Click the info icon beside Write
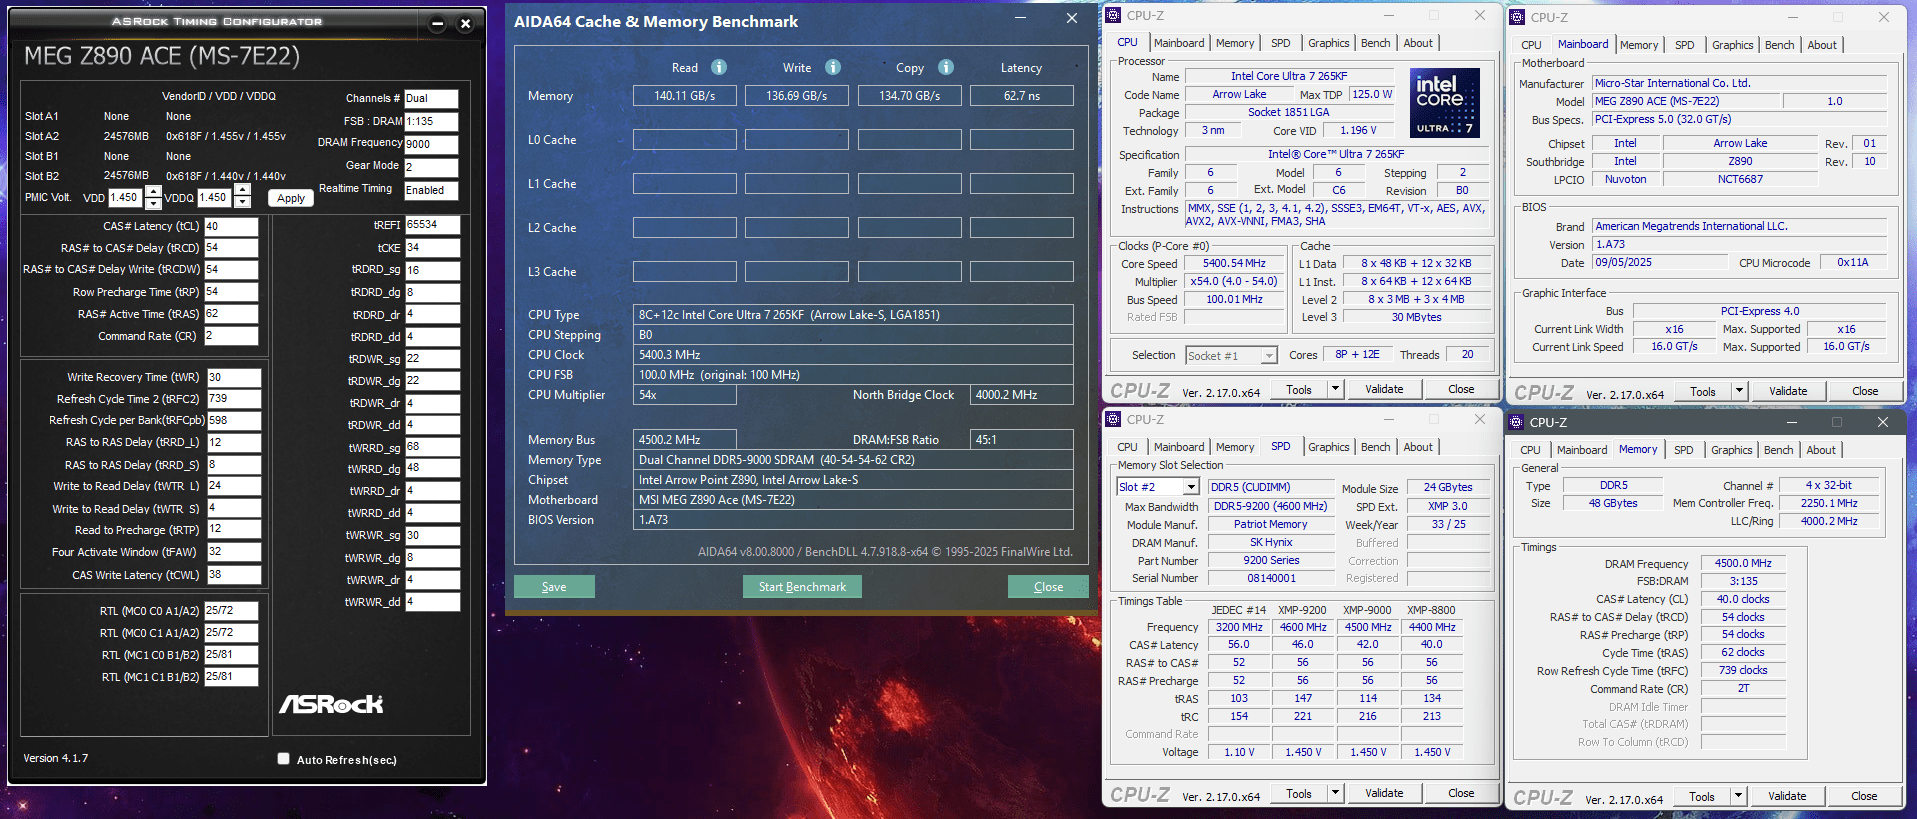Viewport: 1917px width, 819px height. 833,67
